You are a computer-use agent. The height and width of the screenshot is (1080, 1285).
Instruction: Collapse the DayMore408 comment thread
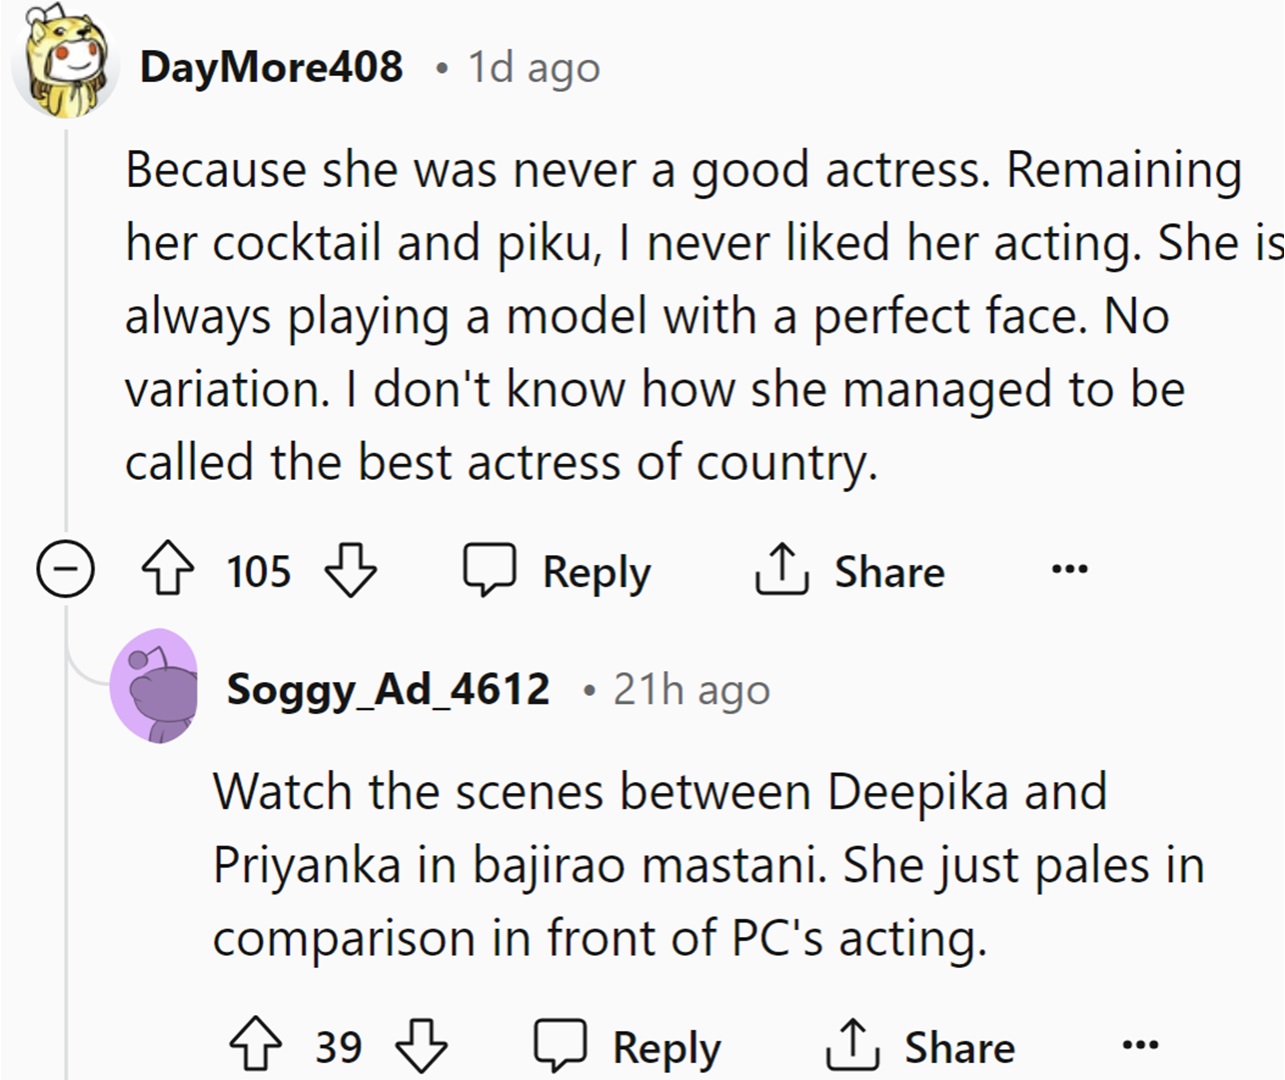pos(65,570)
